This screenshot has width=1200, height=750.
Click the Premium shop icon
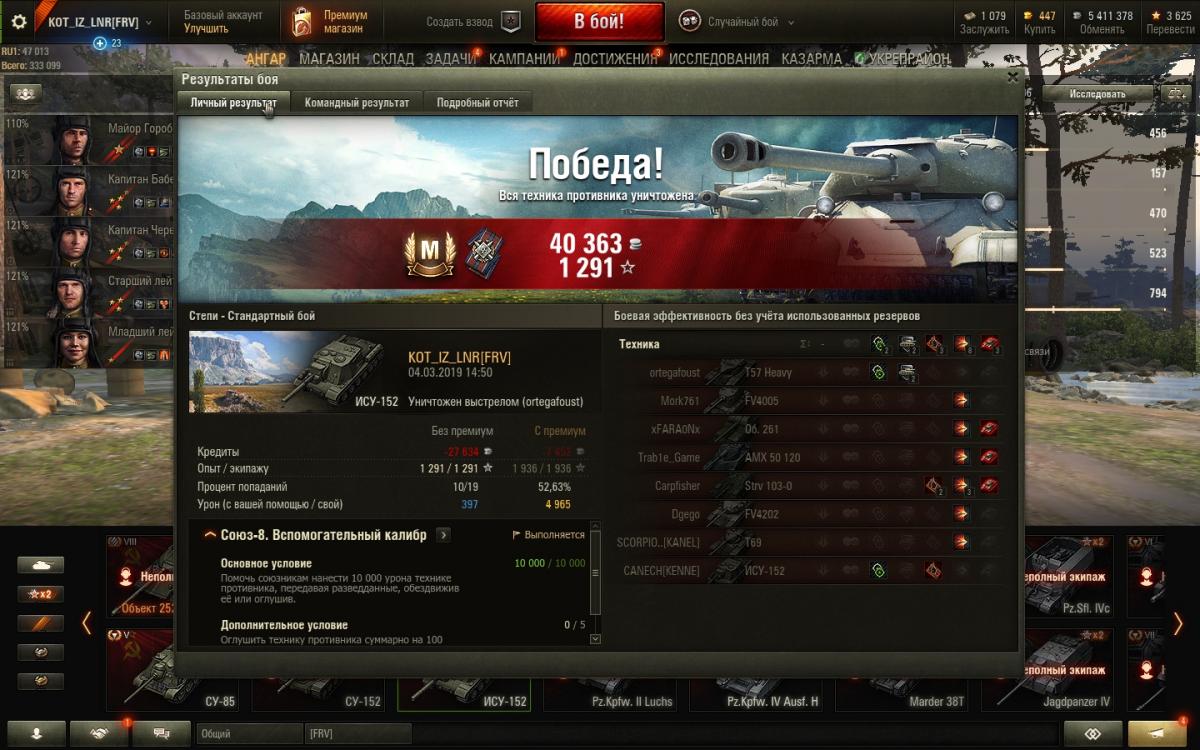click(x=301, y=21)
